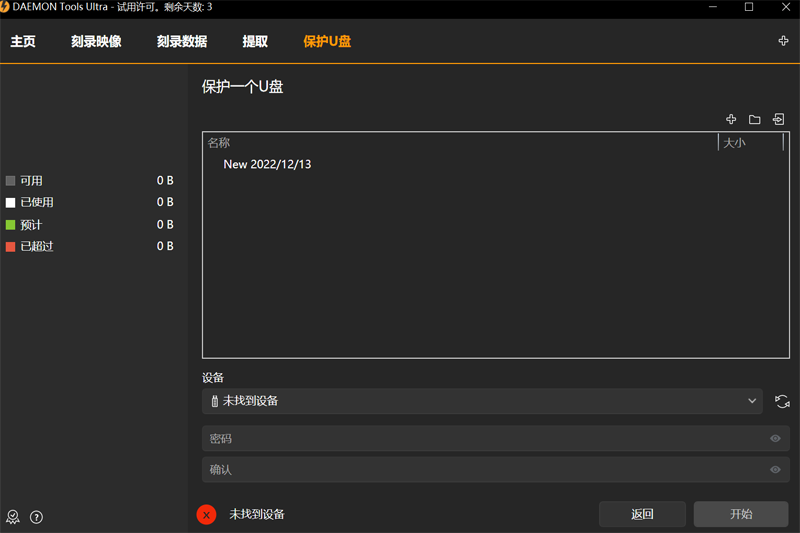The width and height of the screenshot is (800, 533).
Task: Focus the 确认 confirm password field
Action: 495,470
